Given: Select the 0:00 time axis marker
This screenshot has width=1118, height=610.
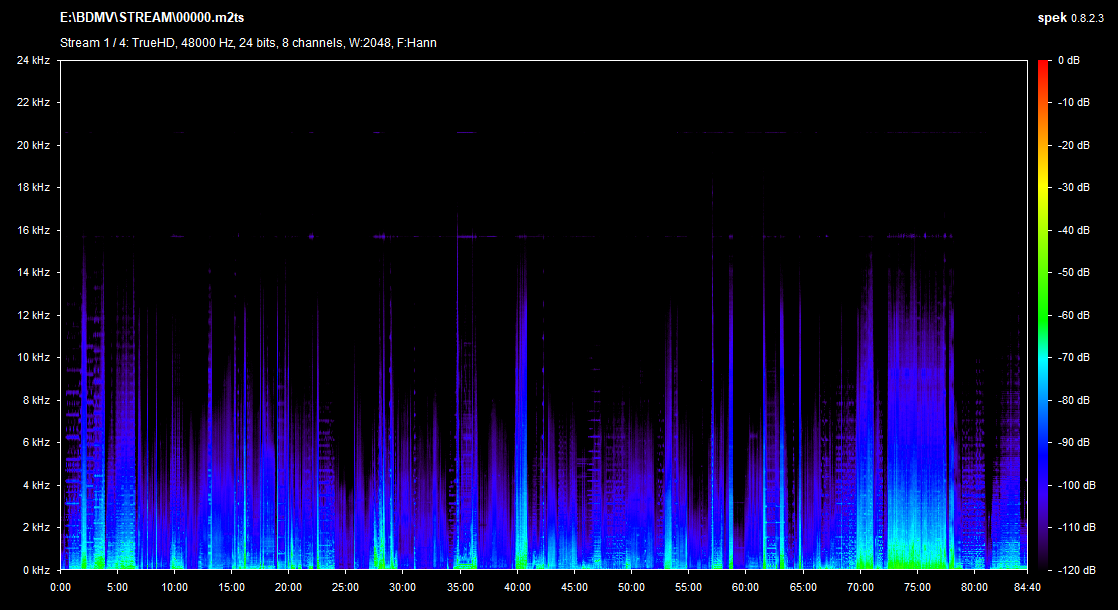Looking at the screenshot, I should coord(60,587).
